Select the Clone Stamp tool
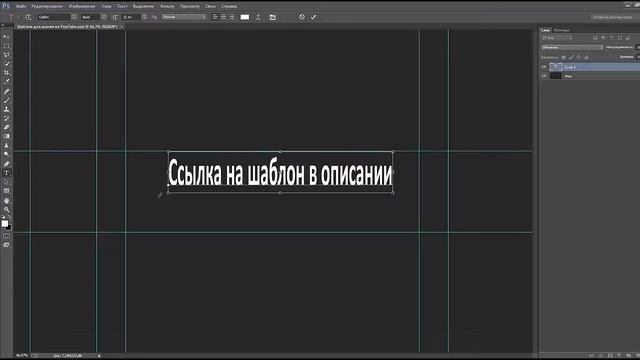Viewport: 640px width, 360px height. tap(6, 109)
